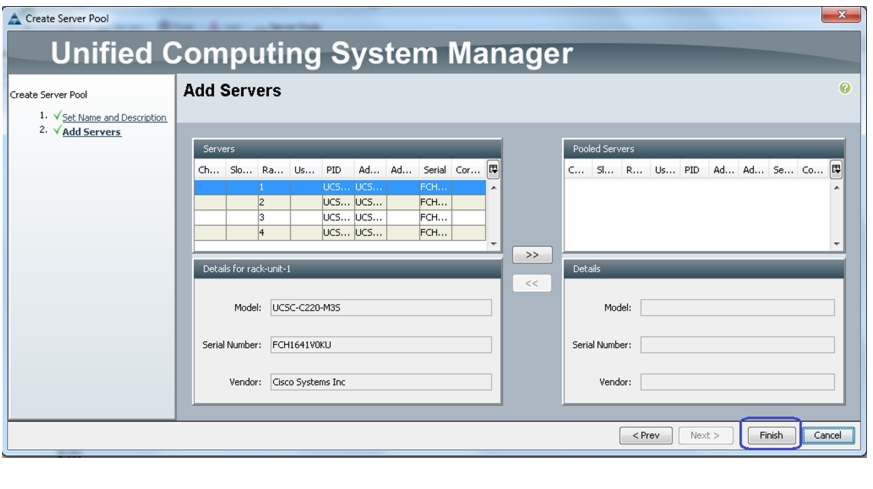Select rack server row 2
873x489 pixels.
coord(340,202)
